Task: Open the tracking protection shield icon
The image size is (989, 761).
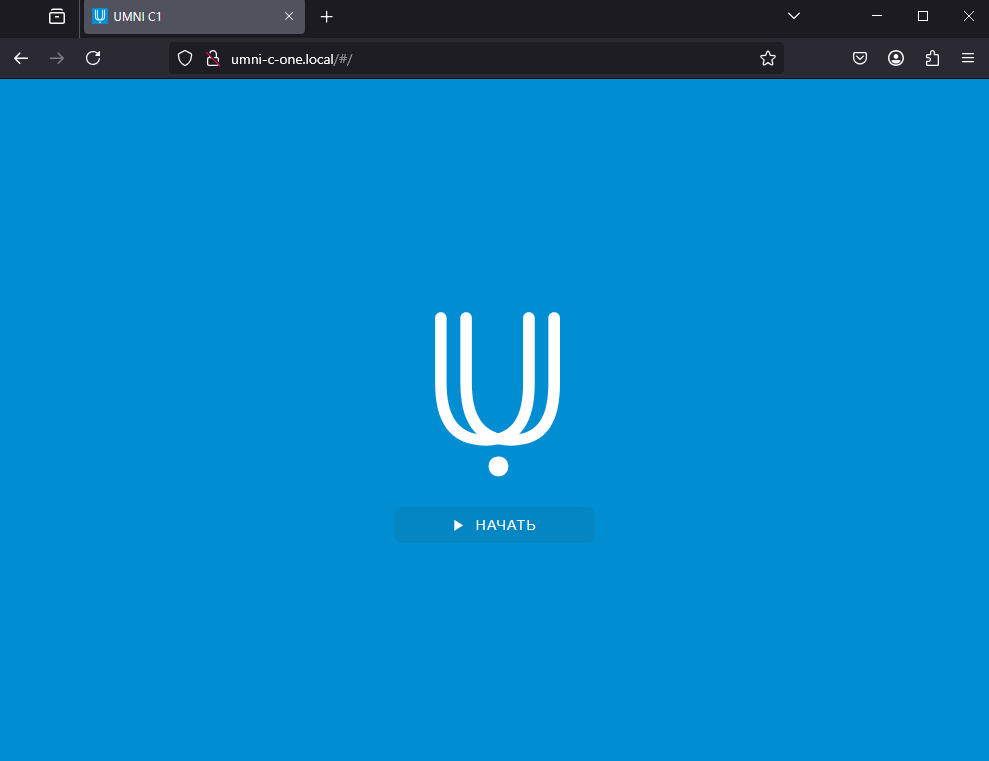Action: pyautogui.click(x=185, y=59)
